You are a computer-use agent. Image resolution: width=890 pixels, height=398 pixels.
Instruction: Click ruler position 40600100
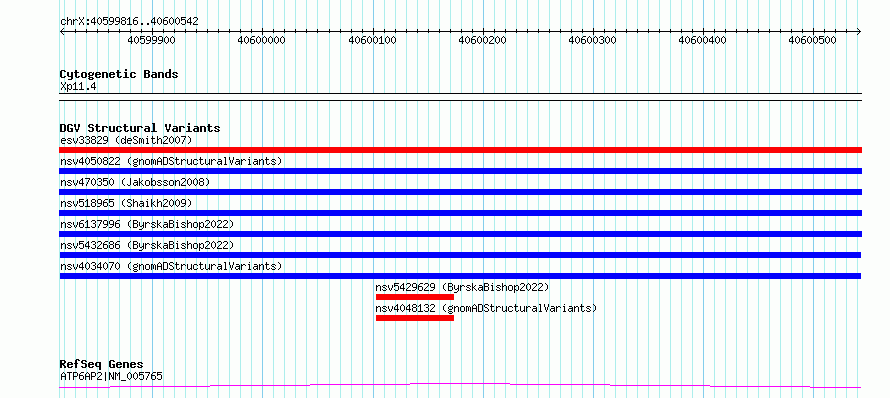click(x=372, y=40)
